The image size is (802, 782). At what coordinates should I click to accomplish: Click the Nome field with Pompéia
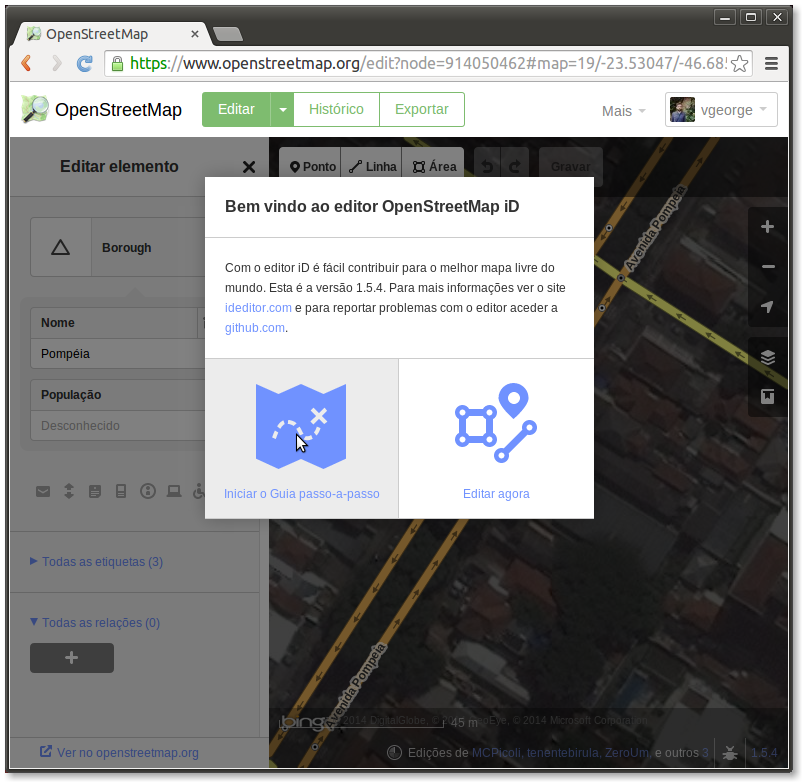(119, 353)
